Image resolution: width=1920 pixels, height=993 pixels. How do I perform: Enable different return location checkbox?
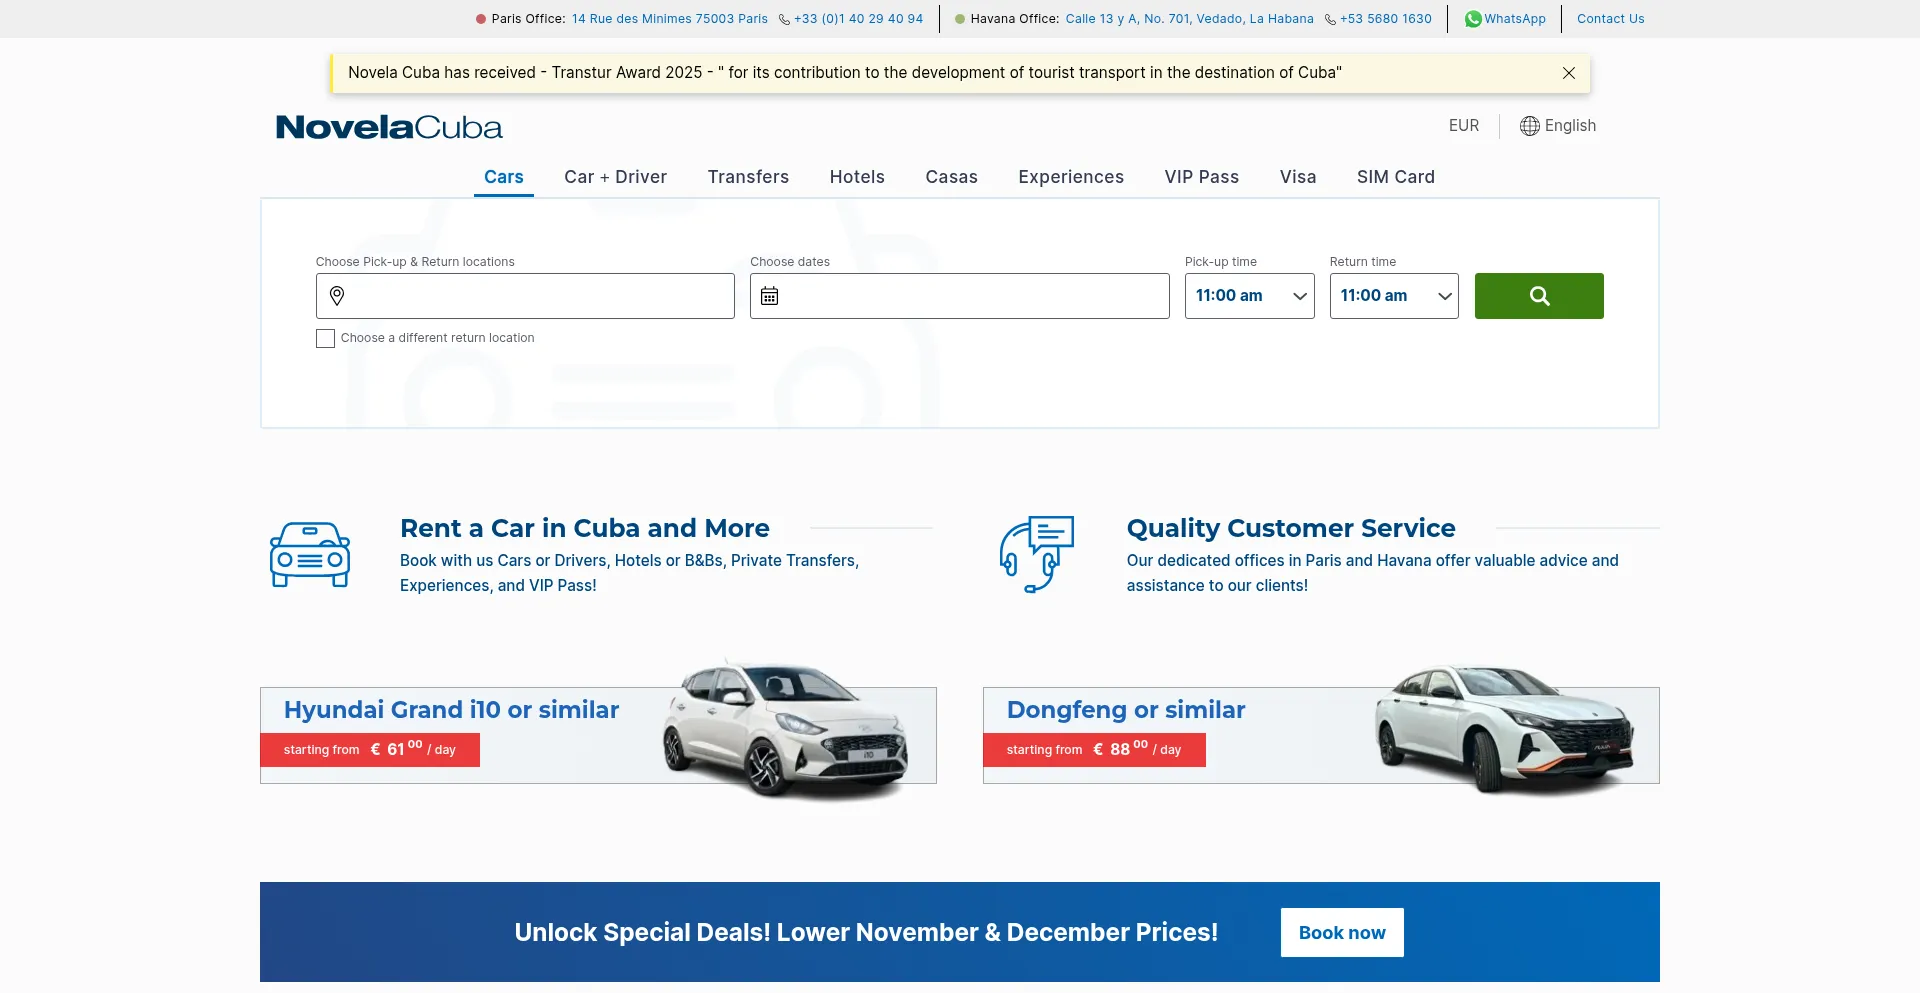point(325,339)
